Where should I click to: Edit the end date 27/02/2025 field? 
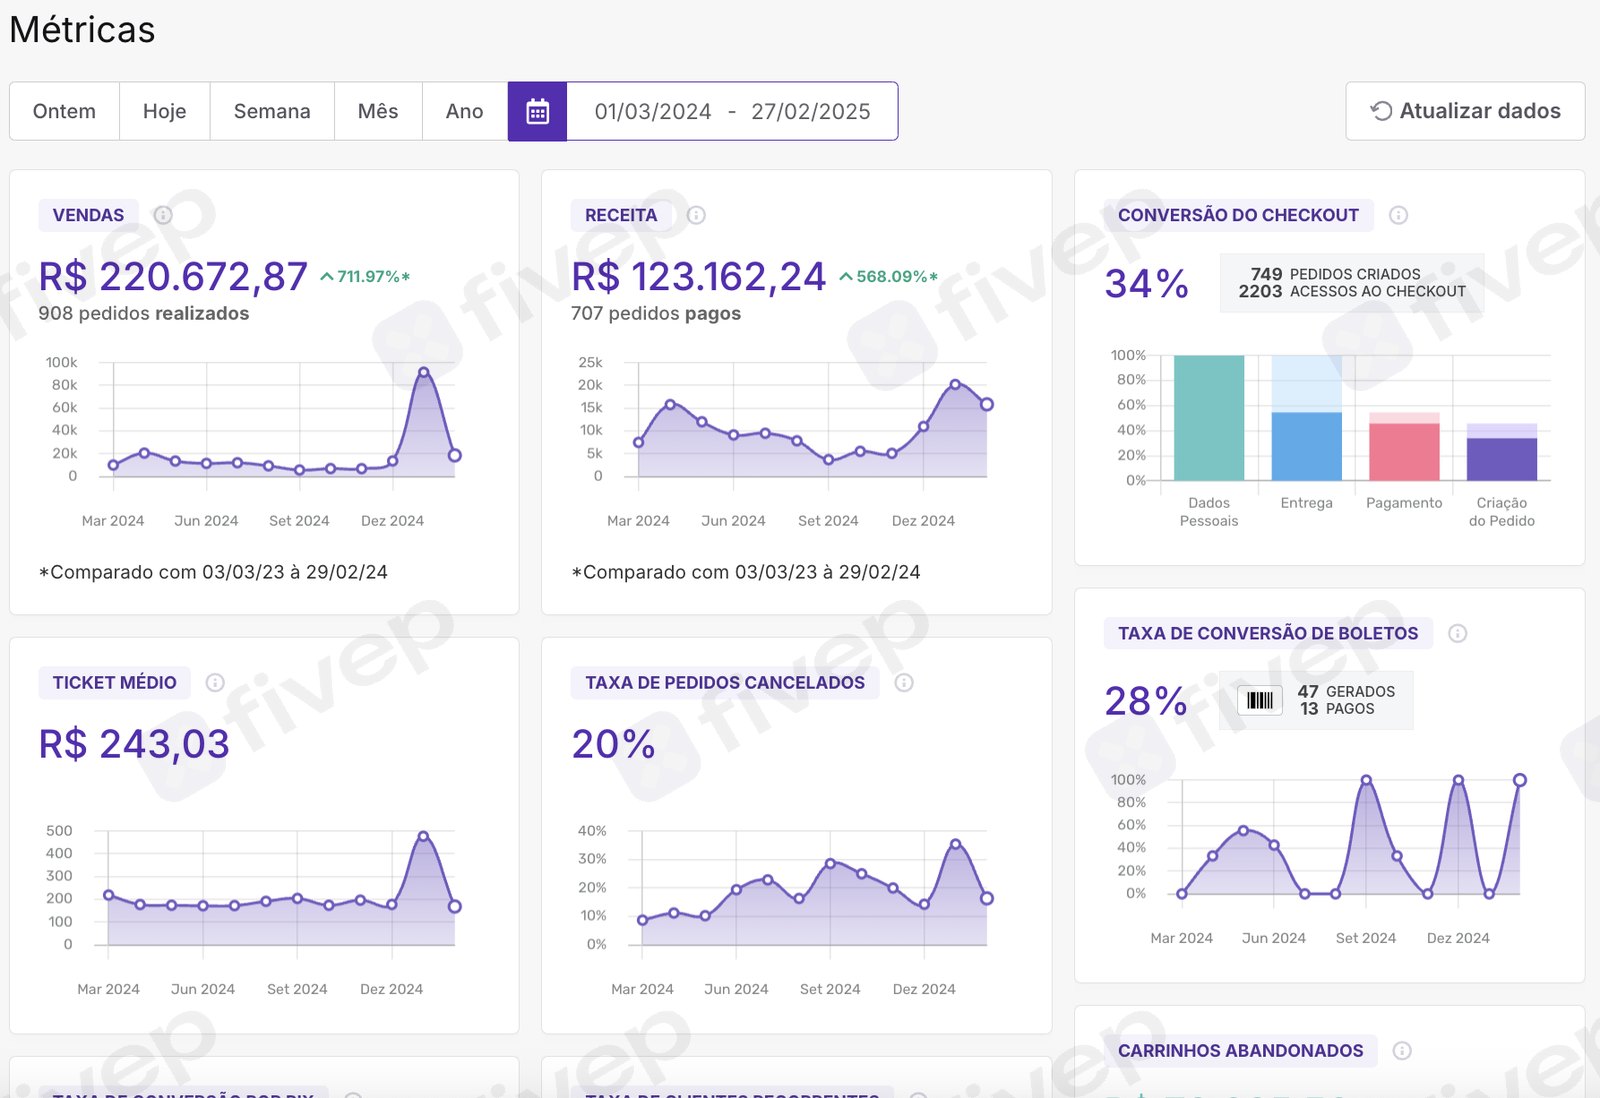(811, 112)
